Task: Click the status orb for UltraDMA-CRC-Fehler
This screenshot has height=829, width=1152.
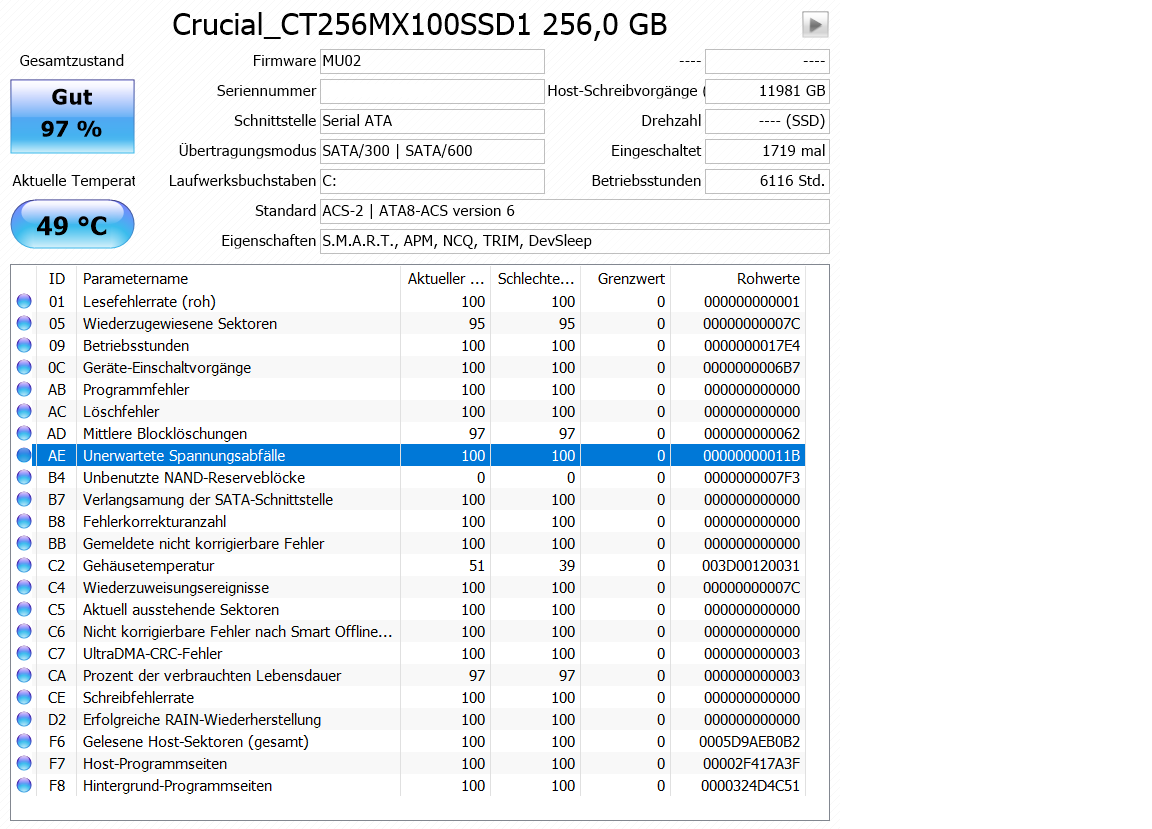Action: tap(24, 654)
